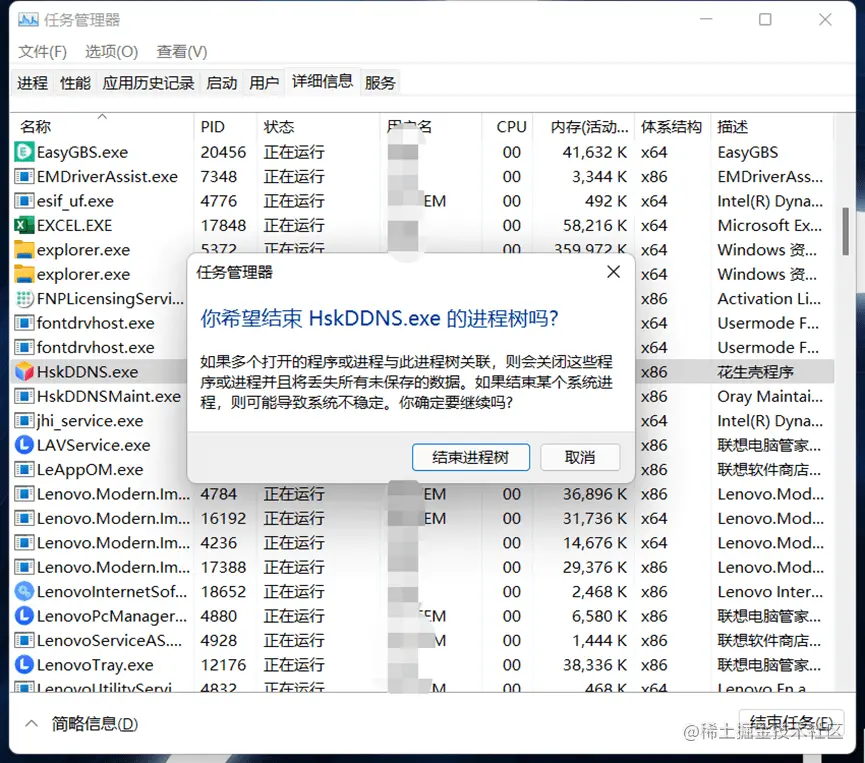
Task: Click description Activation Li...
Action: click(x=769, y=298)
